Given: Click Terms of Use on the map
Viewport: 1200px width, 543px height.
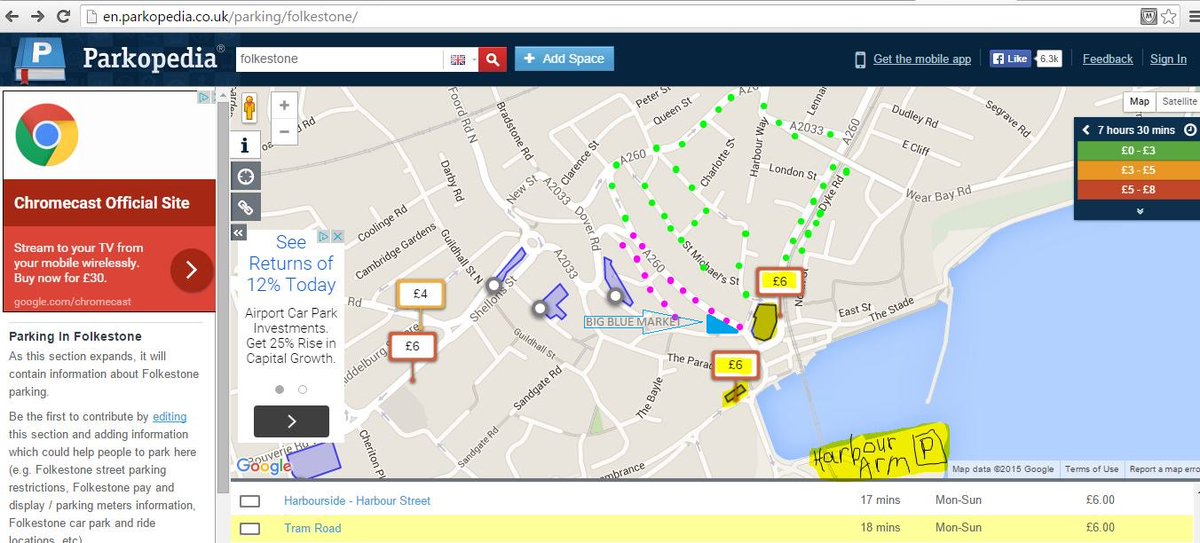Looking at the screenshot, I should click(1092, 469).
